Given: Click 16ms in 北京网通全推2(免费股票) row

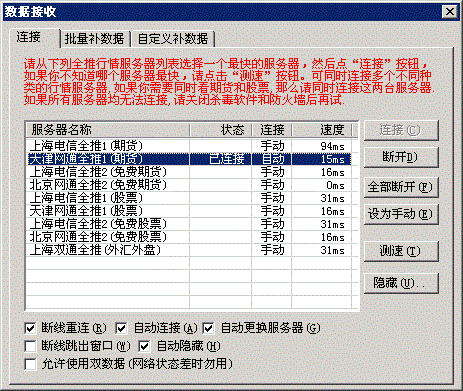Looking at the screenshot, I should point(332,237).
